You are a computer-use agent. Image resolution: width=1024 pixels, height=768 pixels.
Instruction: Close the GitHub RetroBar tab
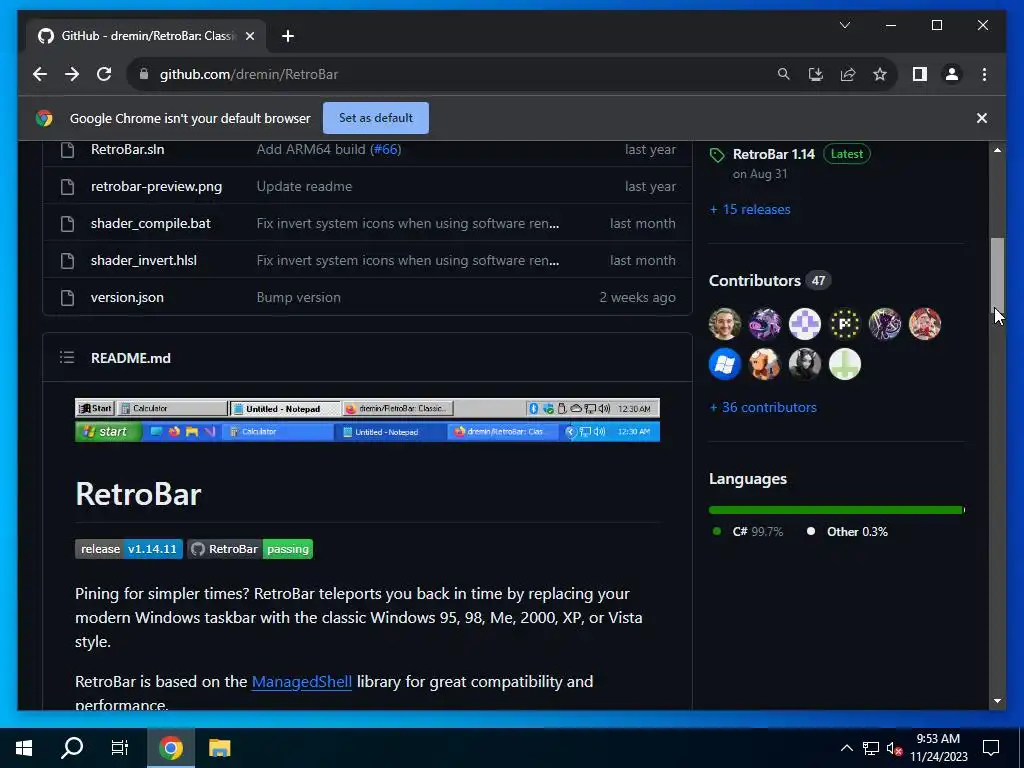click(x=249, y=36)
